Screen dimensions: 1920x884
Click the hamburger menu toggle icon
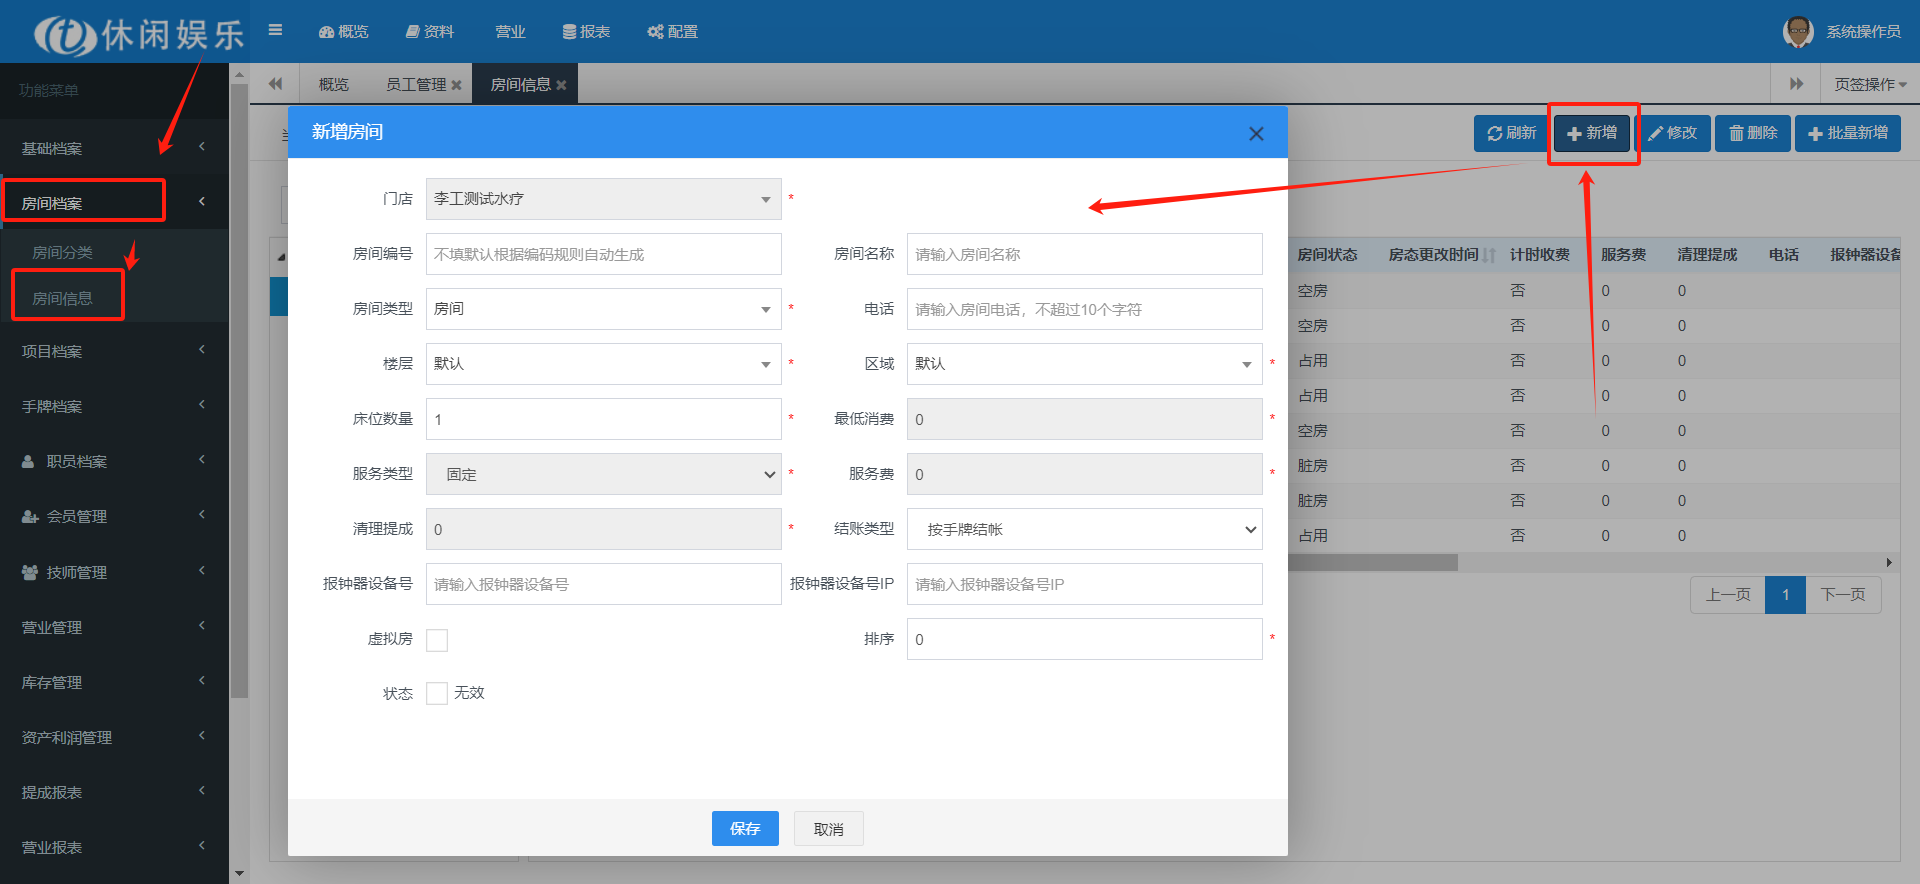click(275, 30)
